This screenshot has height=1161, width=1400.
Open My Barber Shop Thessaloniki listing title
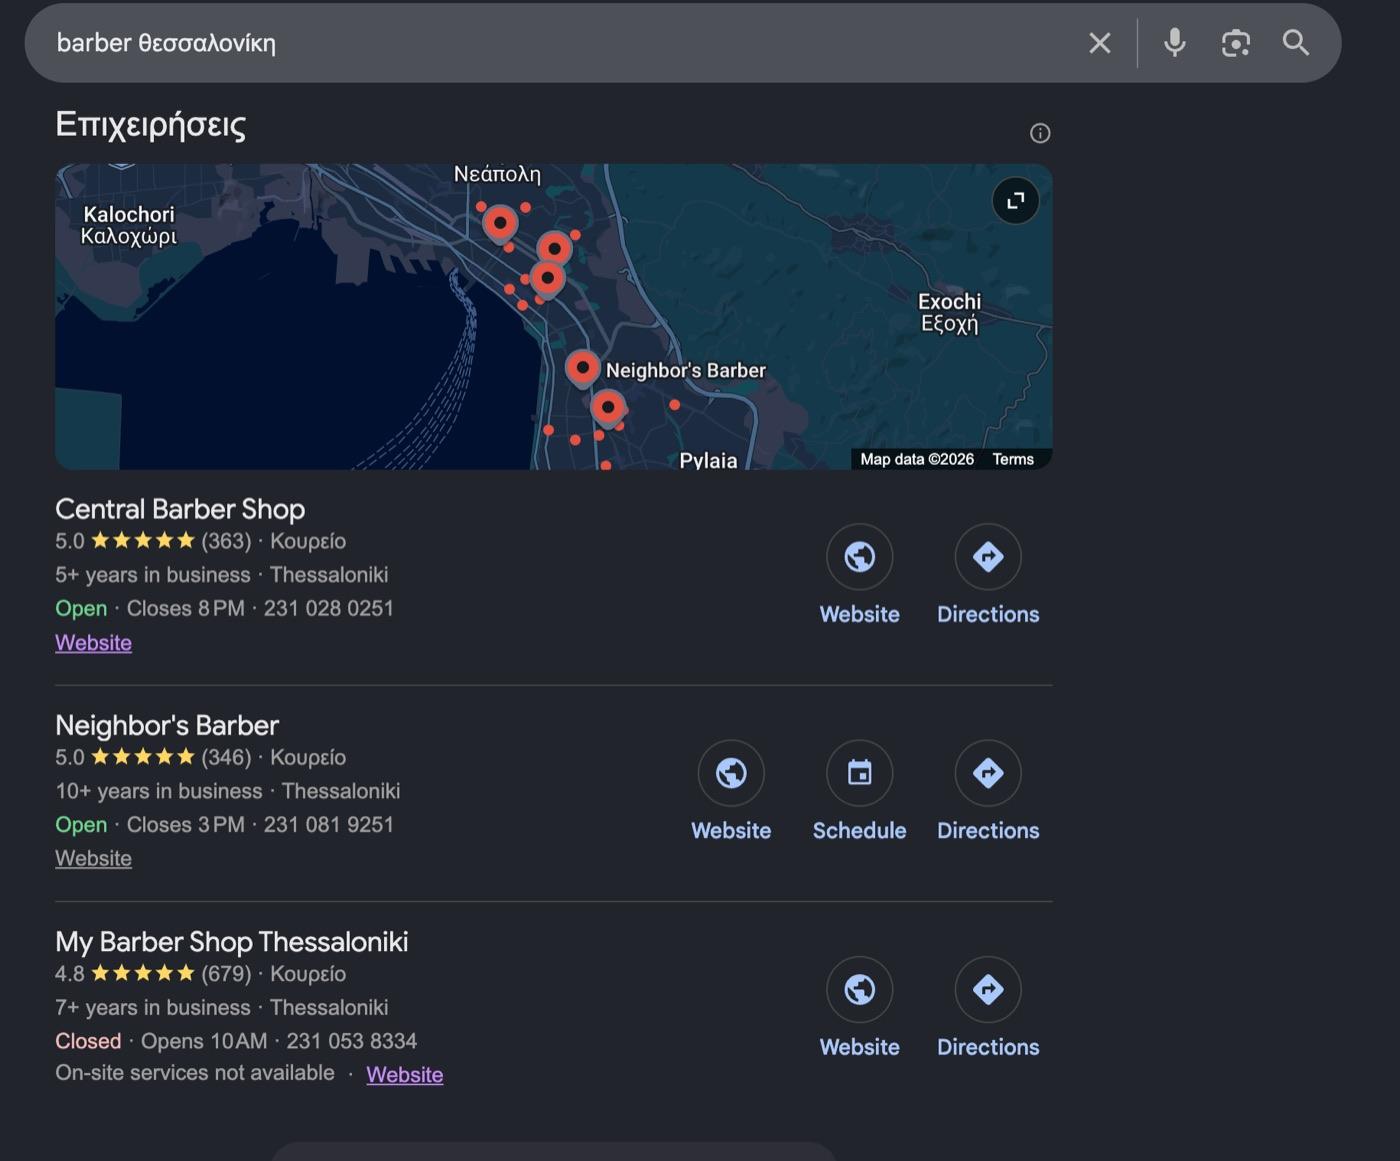(x=232, y=942)
